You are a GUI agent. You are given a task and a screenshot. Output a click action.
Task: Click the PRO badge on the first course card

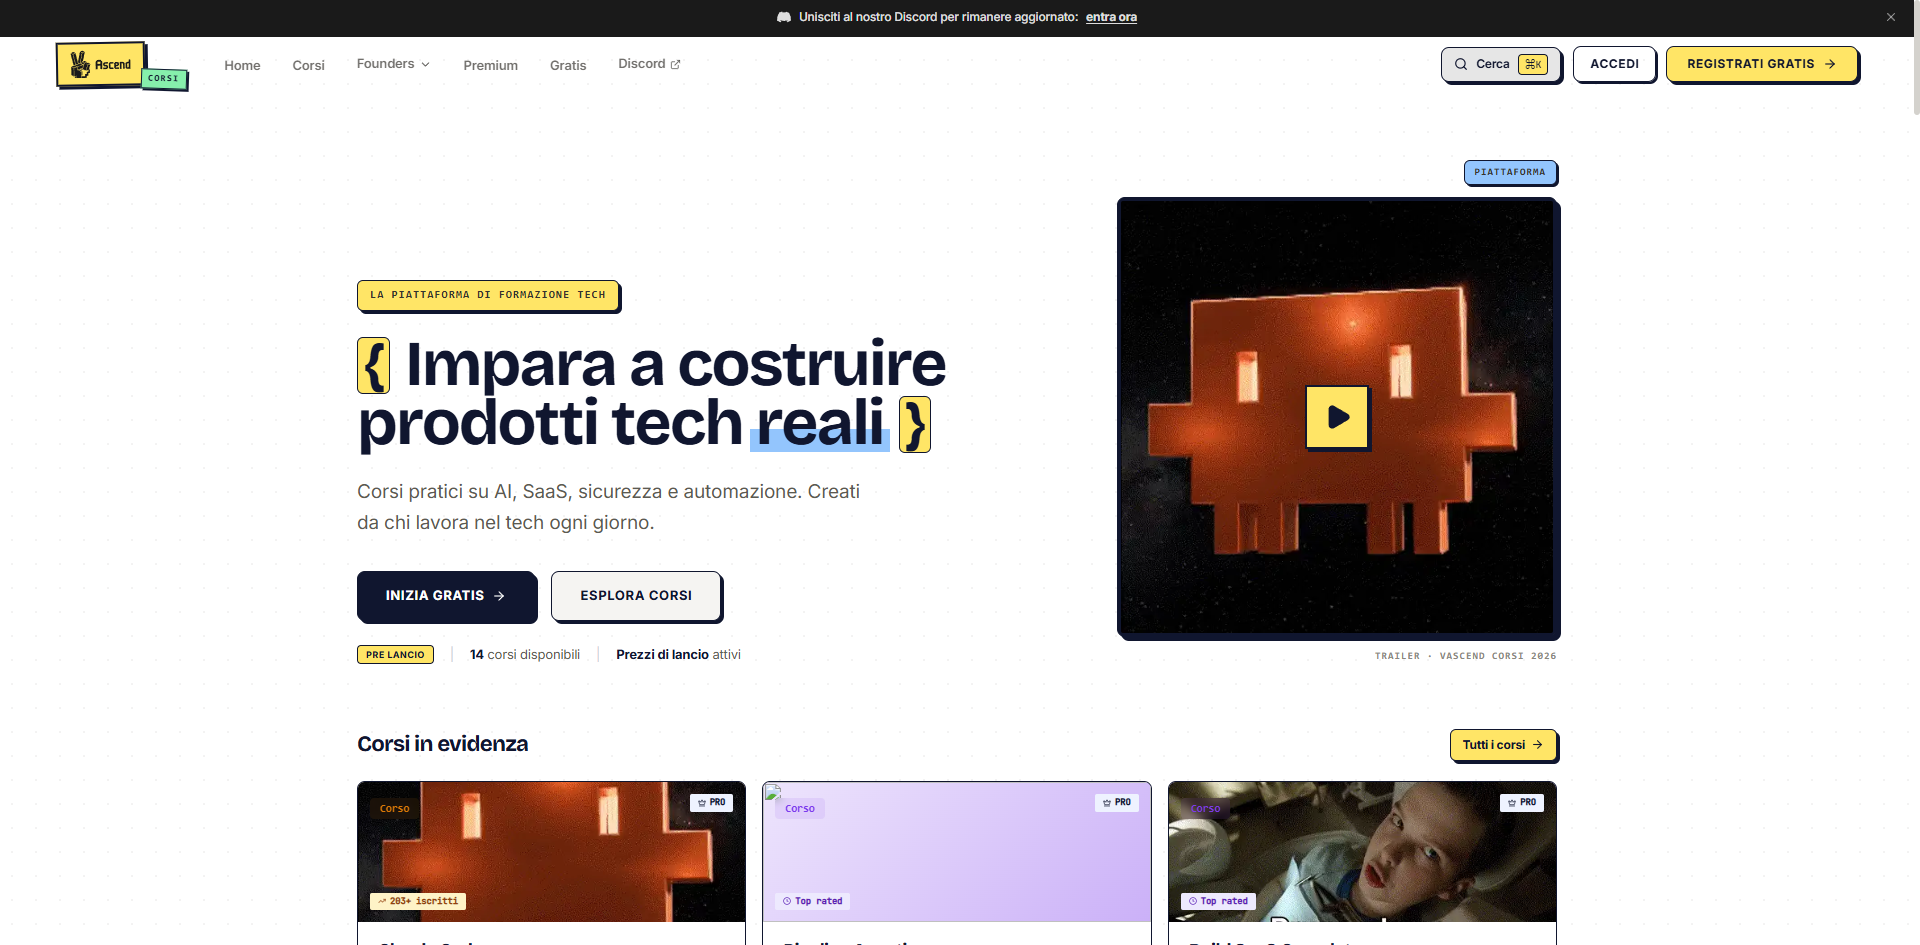[x=712, y=802]
